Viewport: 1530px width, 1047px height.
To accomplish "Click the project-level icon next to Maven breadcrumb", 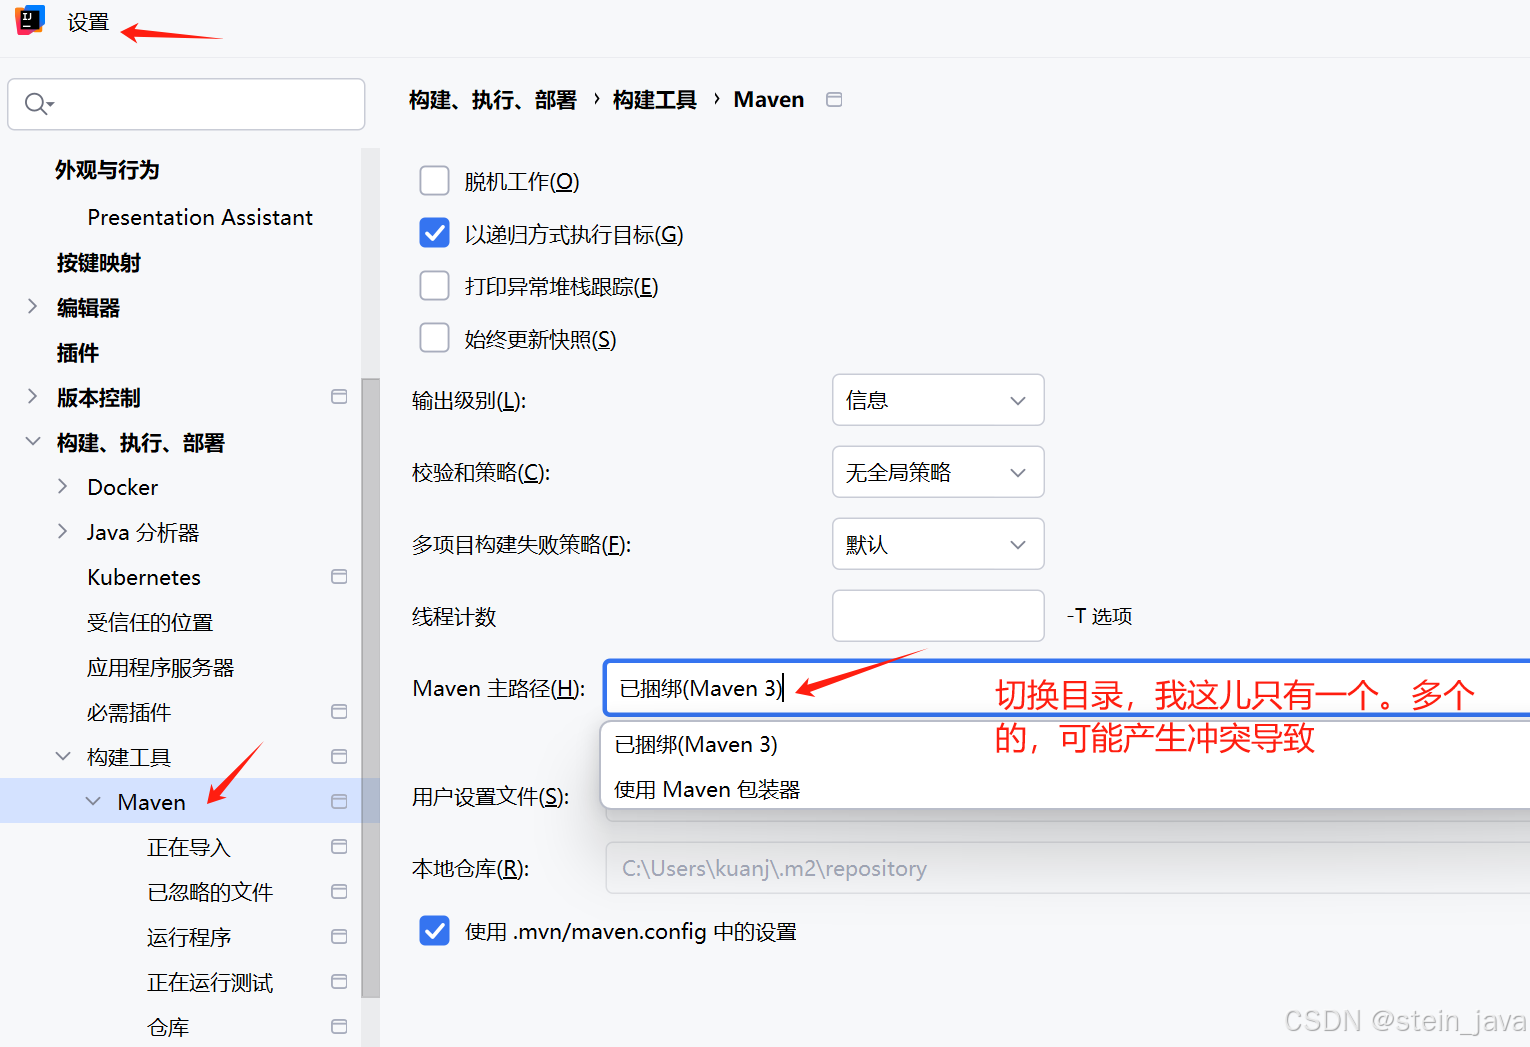I will click(834, 99).
